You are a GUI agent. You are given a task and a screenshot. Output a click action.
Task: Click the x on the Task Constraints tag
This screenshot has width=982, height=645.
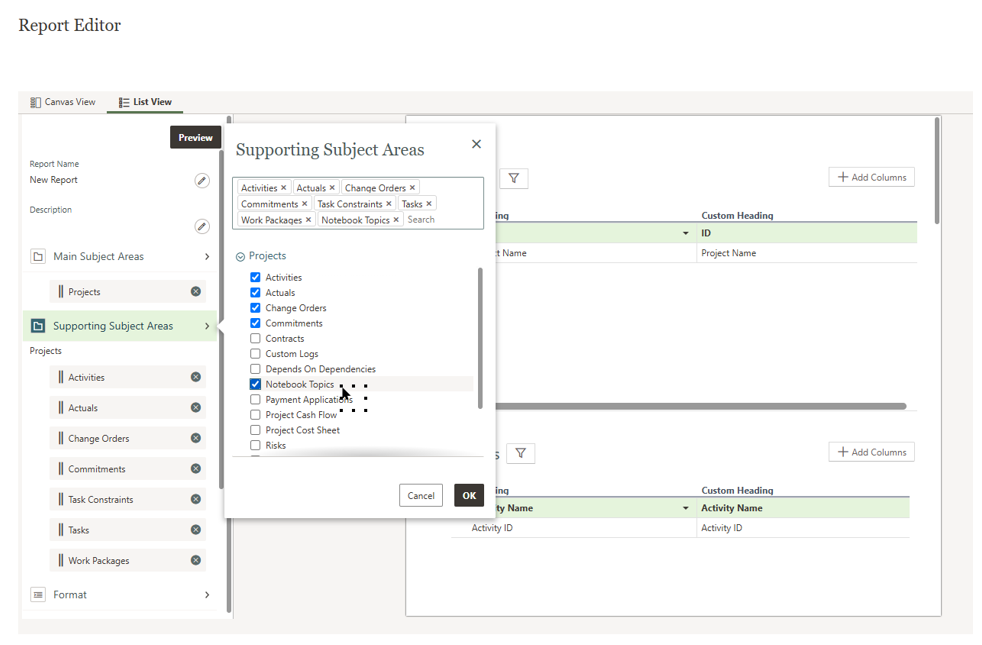tap(389, 204)
